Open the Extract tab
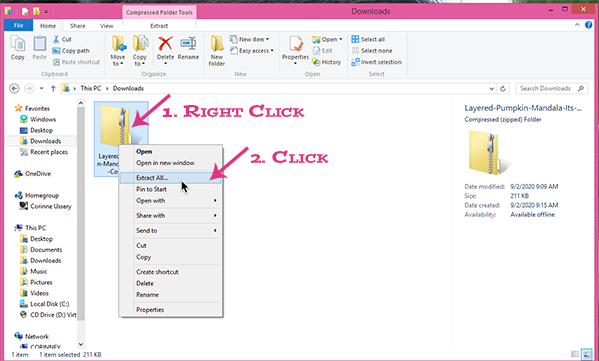 (159, 26)
